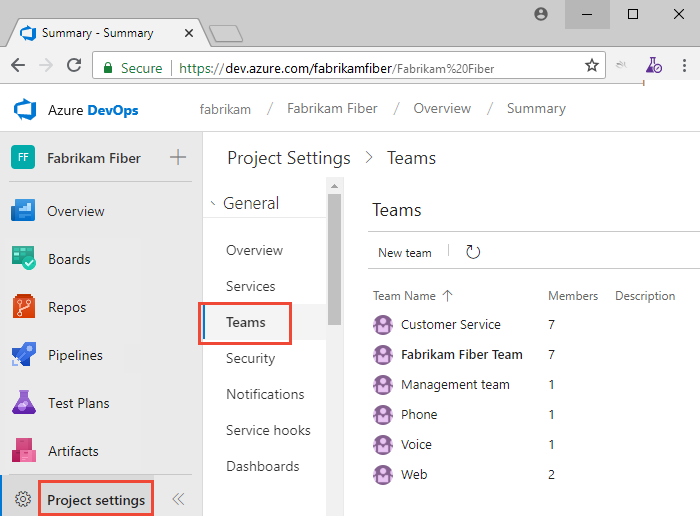This screenshot has width=700, height=517.
Task: Click the Overview icon in sidebar
Action: (24, 211)
